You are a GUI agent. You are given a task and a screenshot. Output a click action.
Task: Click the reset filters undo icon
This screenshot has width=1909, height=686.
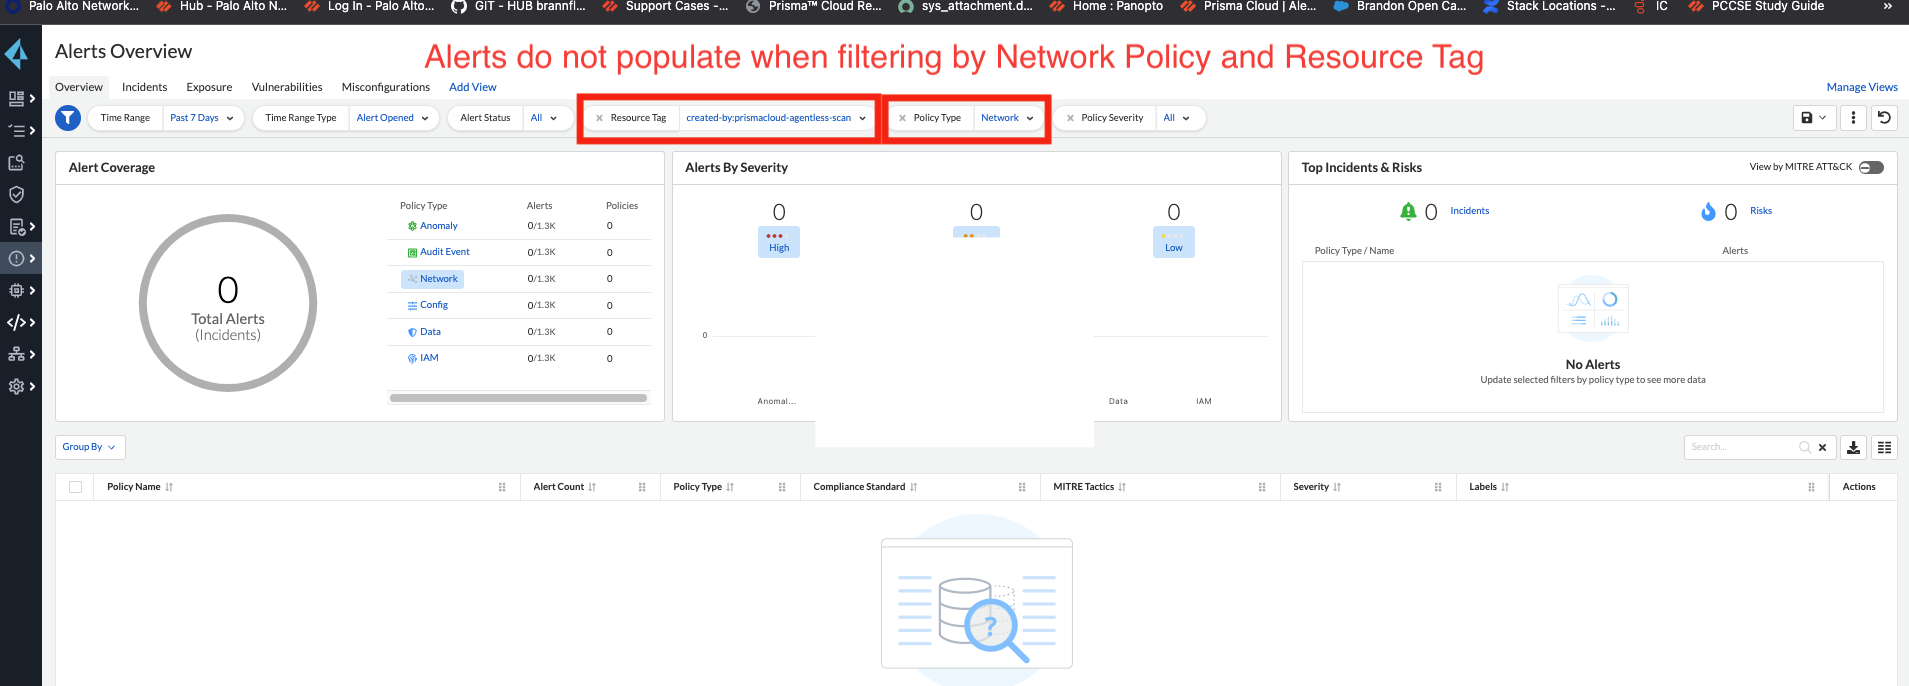1884,118
